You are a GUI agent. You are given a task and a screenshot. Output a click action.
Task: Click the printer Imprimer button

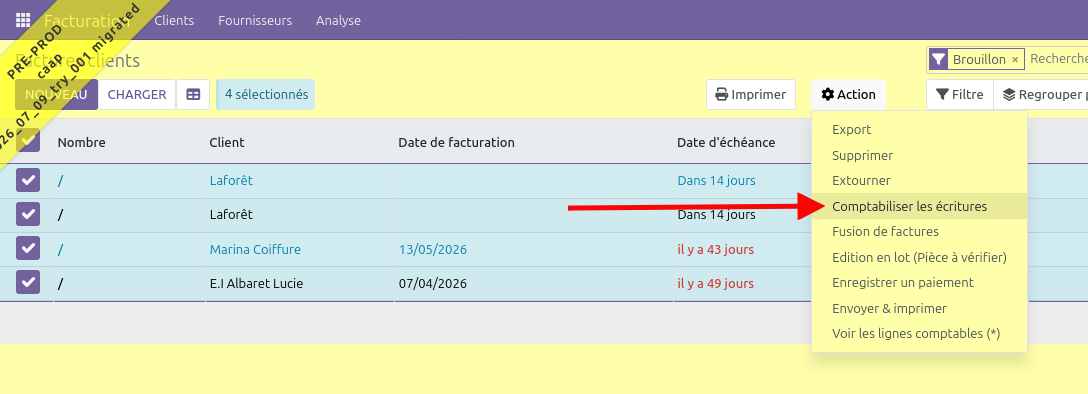point(751,94)
